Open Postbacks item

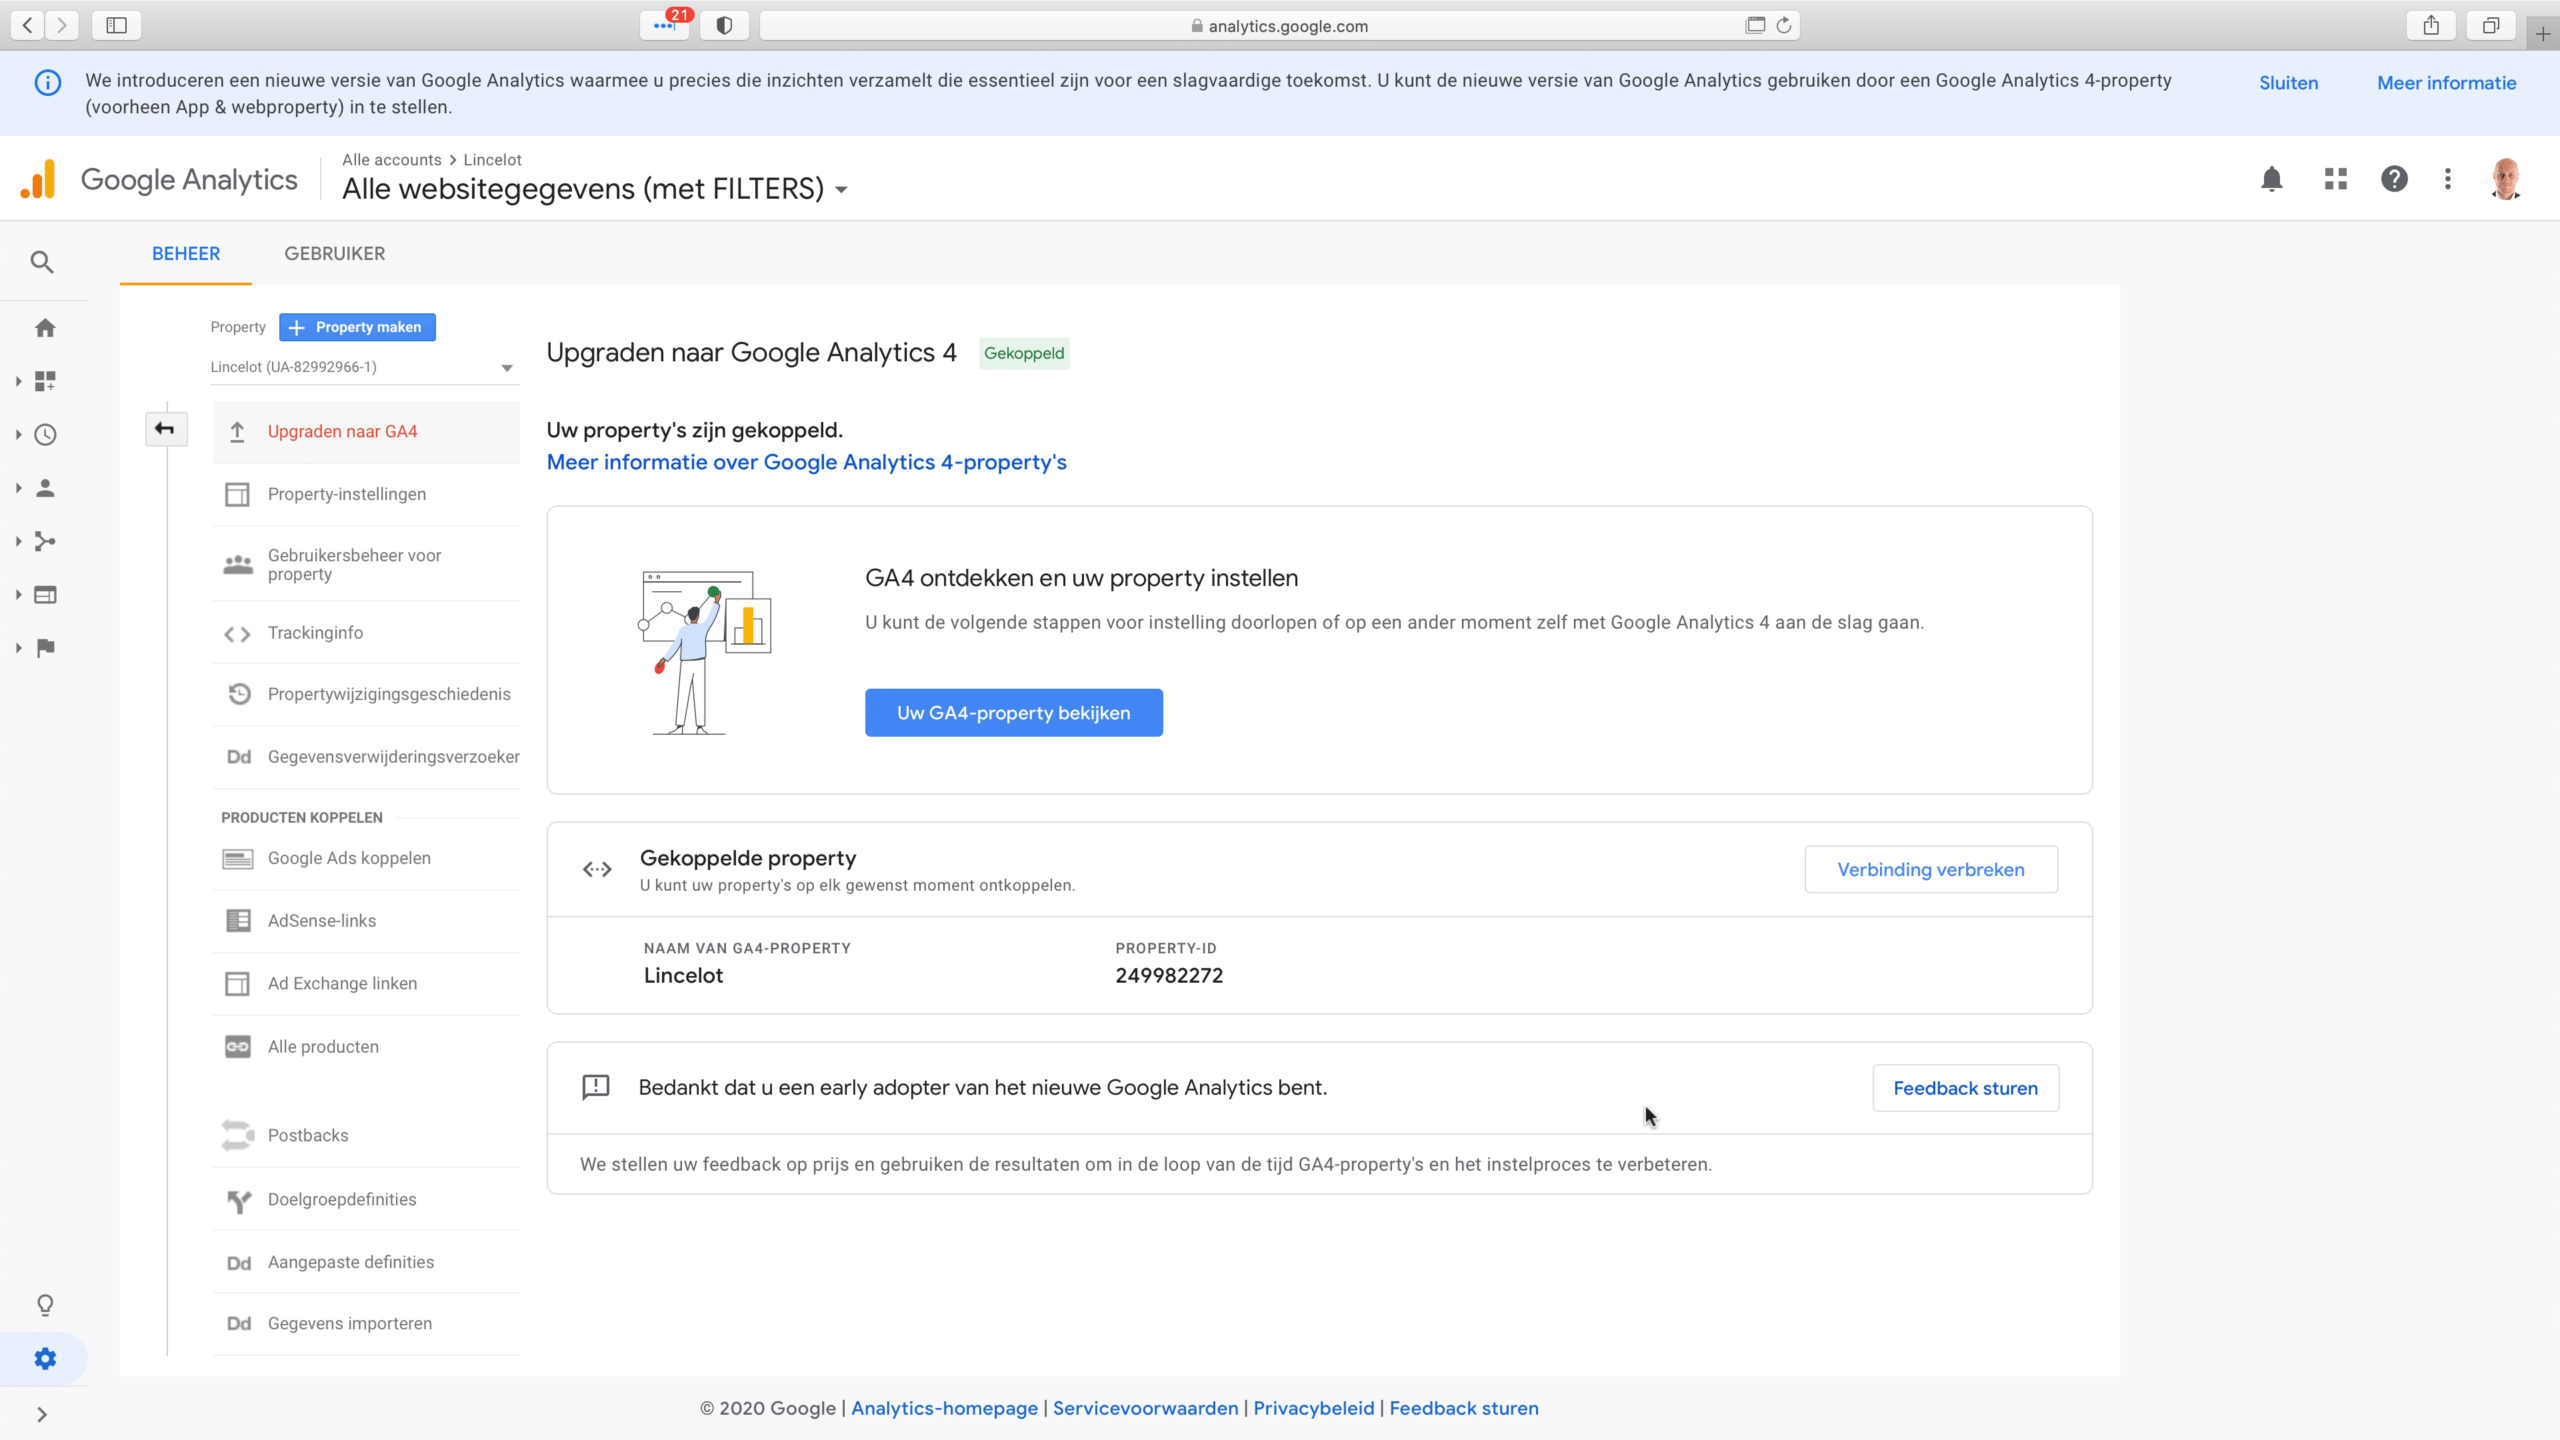point(366,1136)
